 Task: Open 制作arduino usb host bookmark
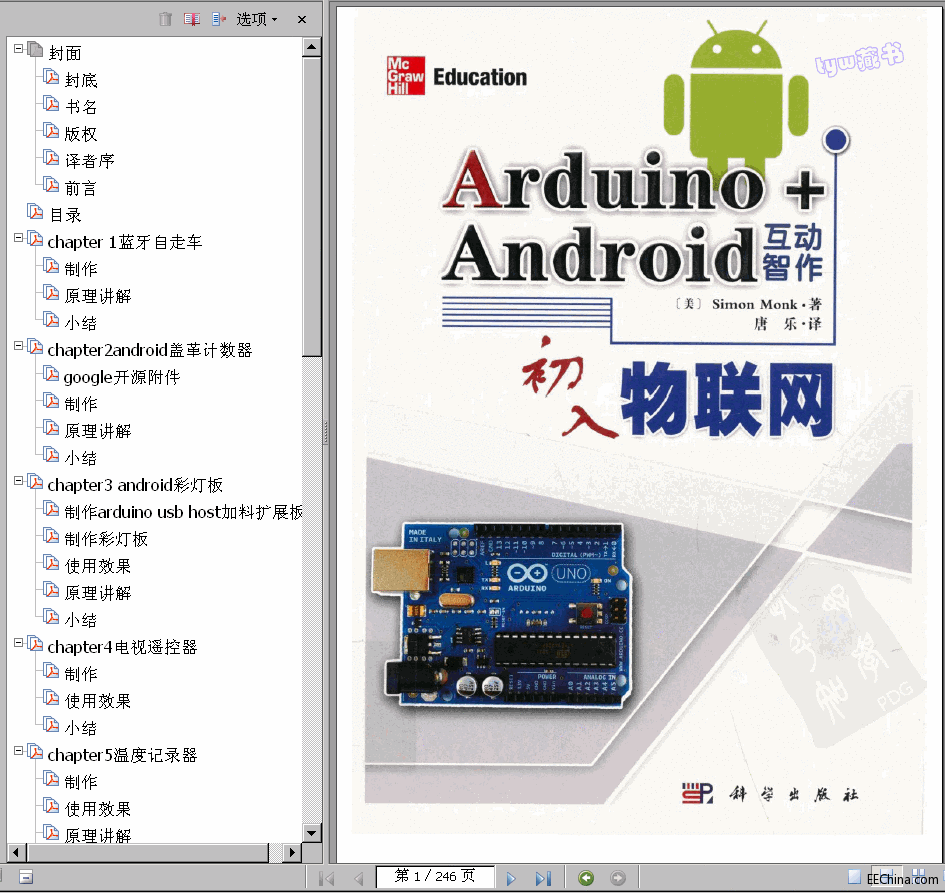coord(183,512)
